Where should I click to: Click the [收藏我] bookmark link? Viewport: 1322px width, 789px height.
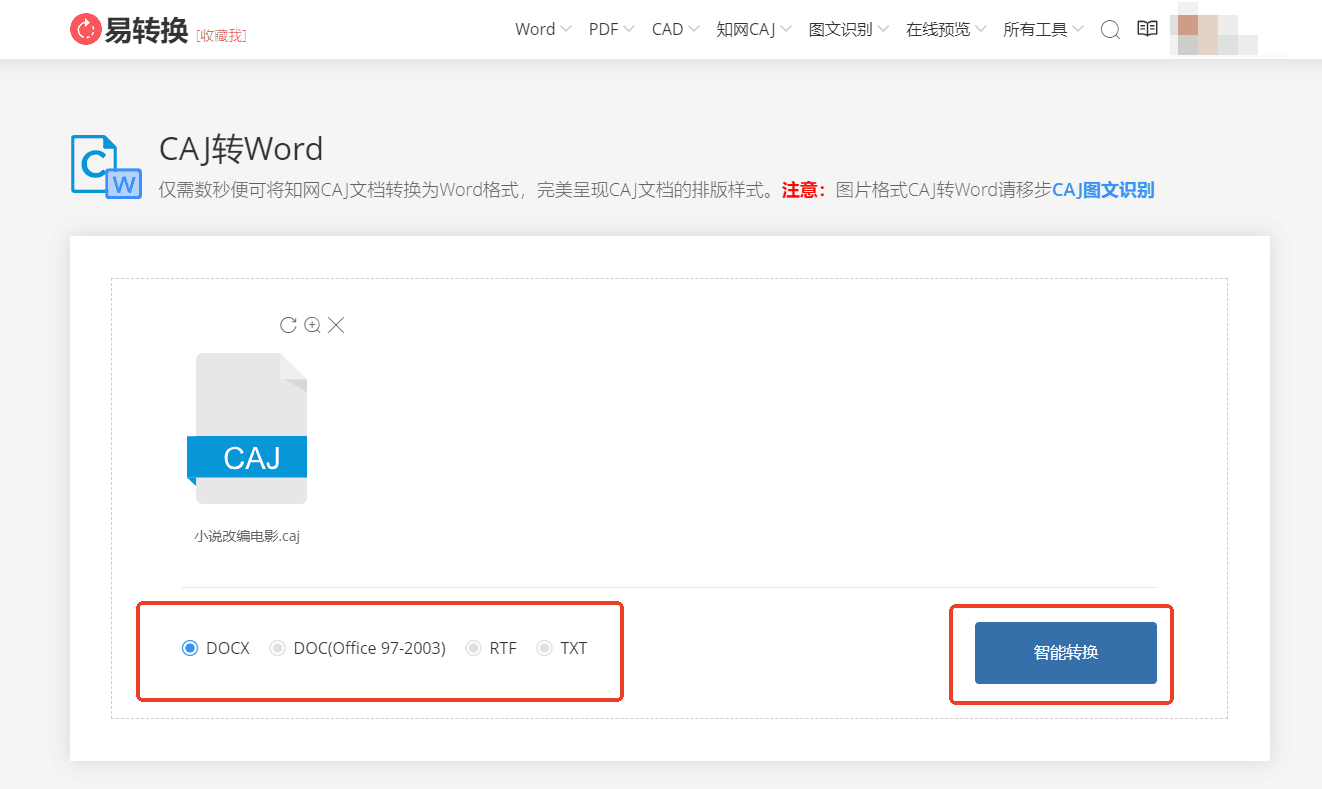click(x=220, y=33)
